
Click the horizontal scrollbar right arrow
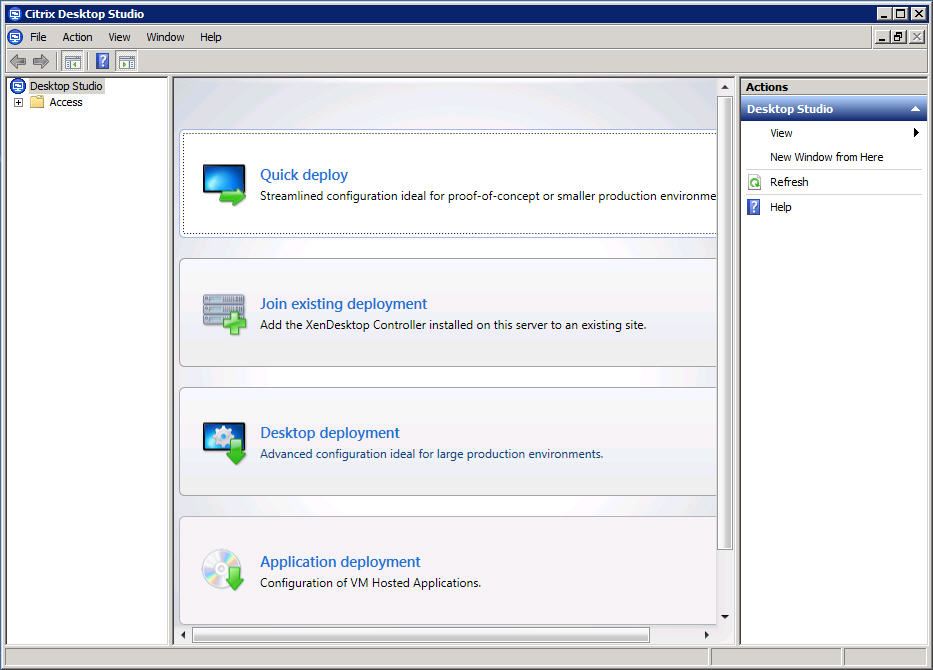[707, 635]
